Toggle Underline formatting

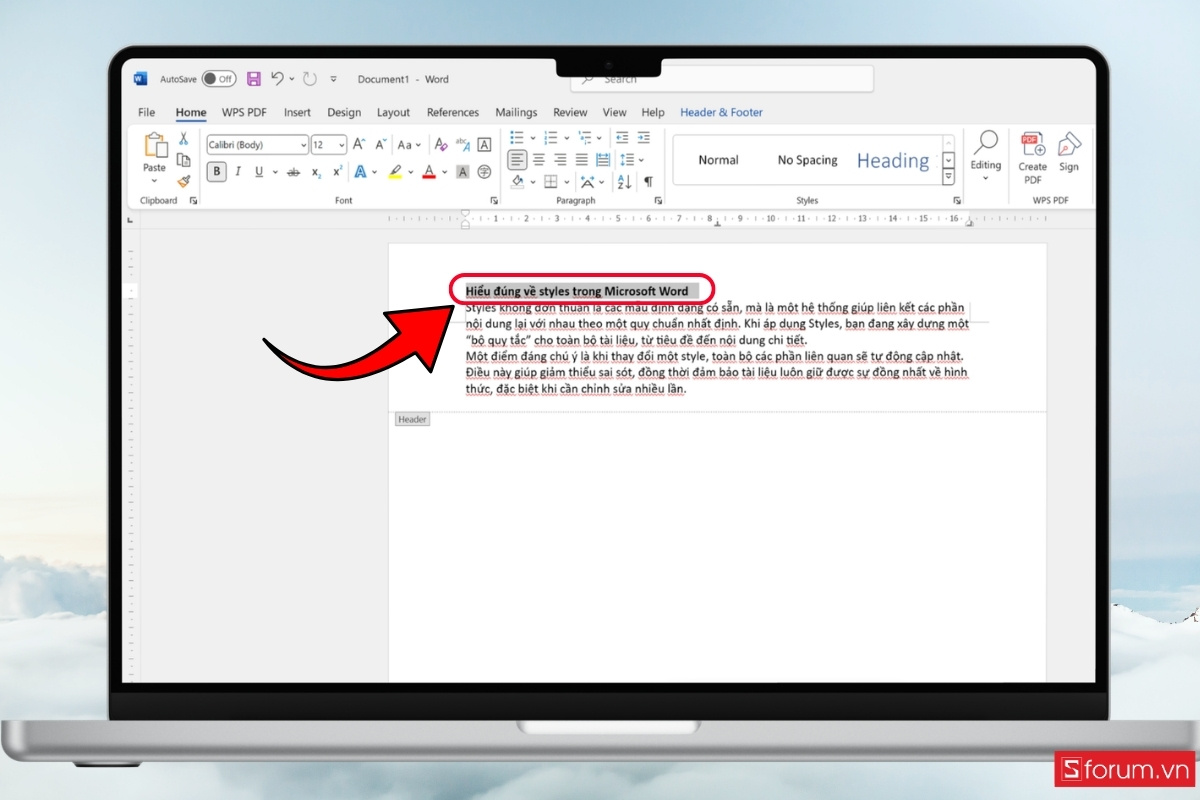coord(259,172)
